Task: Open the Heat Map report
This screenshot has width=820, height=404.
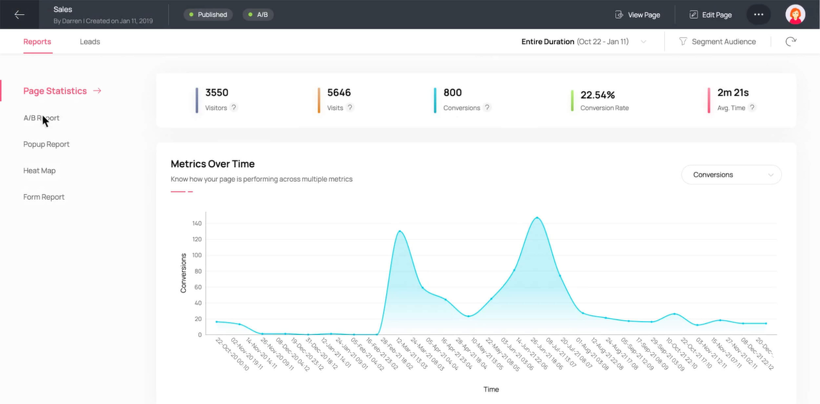Action: pyautogui.click(x=40, y=171)
